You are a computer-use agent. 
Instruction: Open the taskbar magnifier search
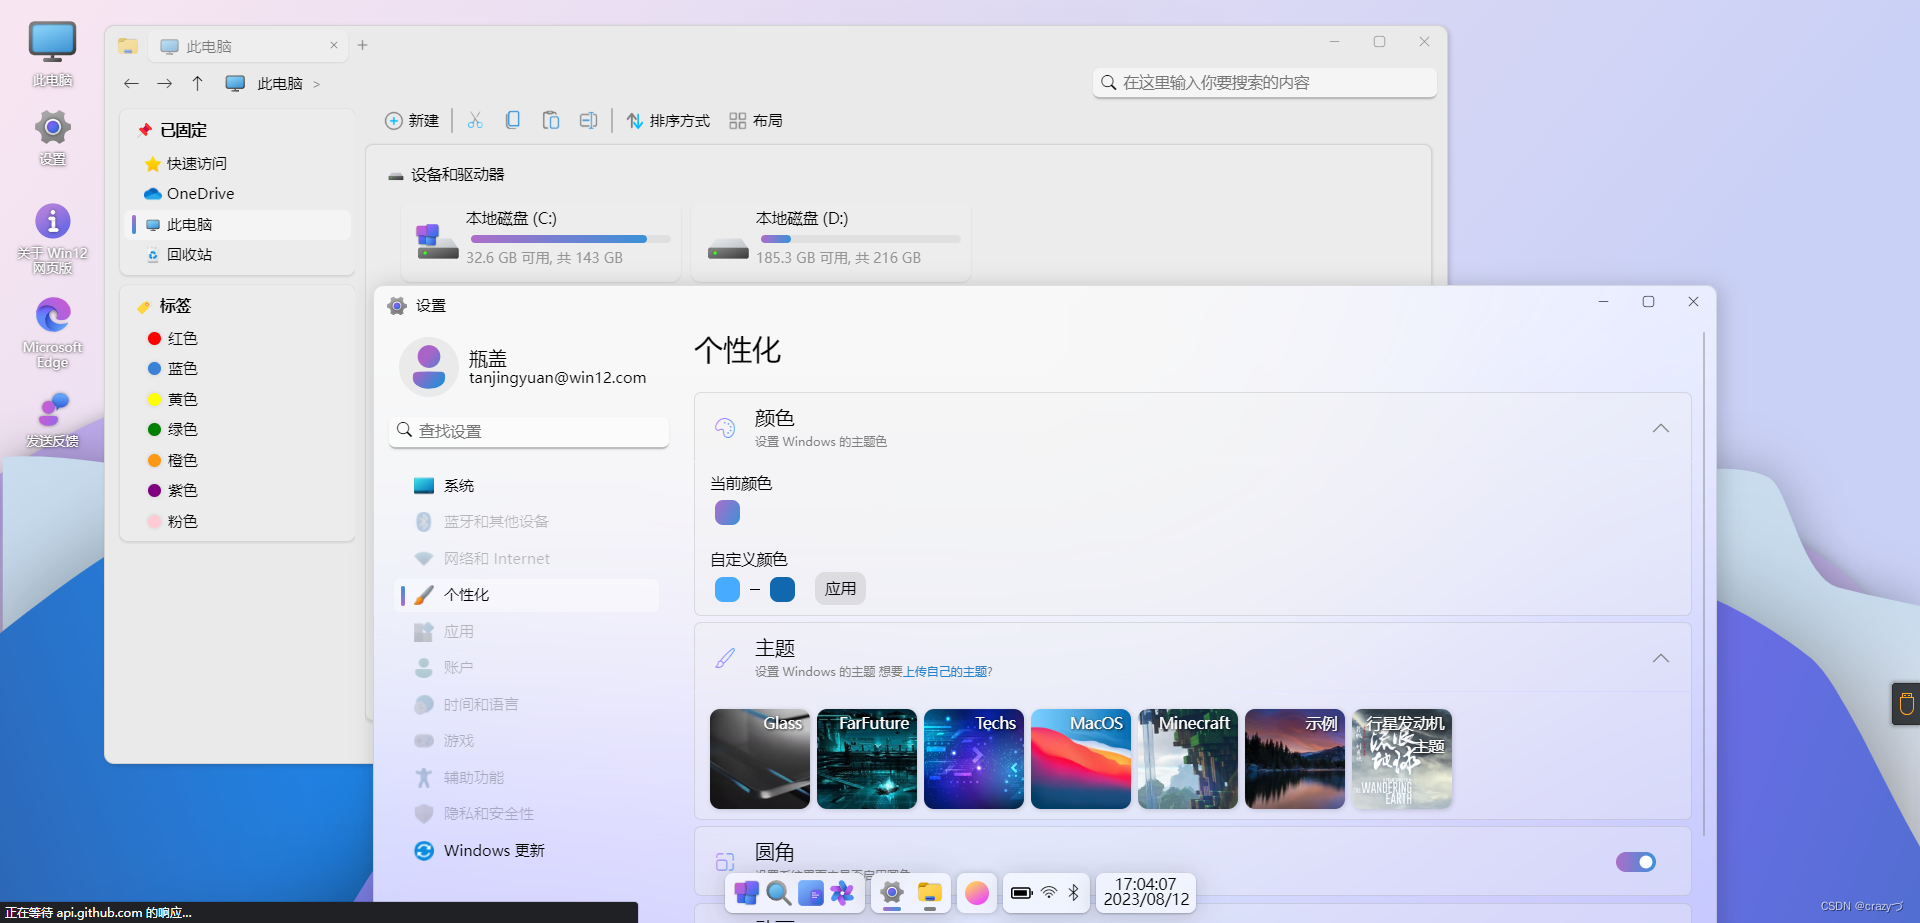[778, 893]
